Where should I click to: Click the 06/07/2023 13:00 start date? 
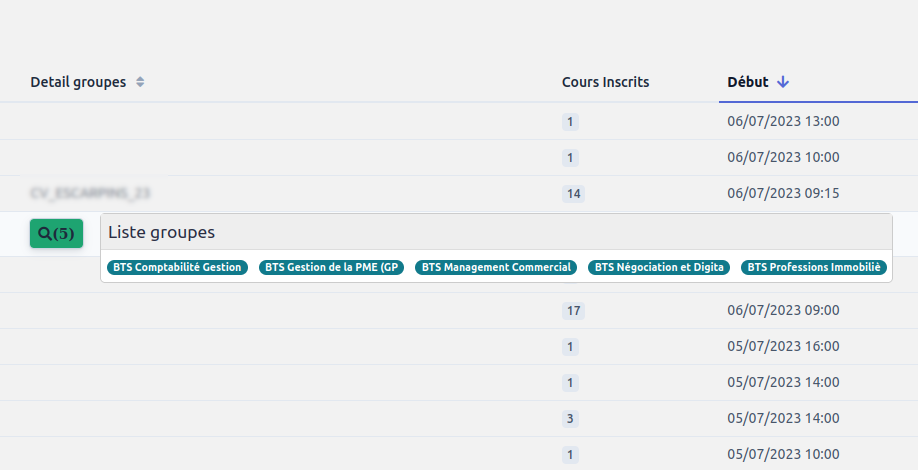click(783, 122)
